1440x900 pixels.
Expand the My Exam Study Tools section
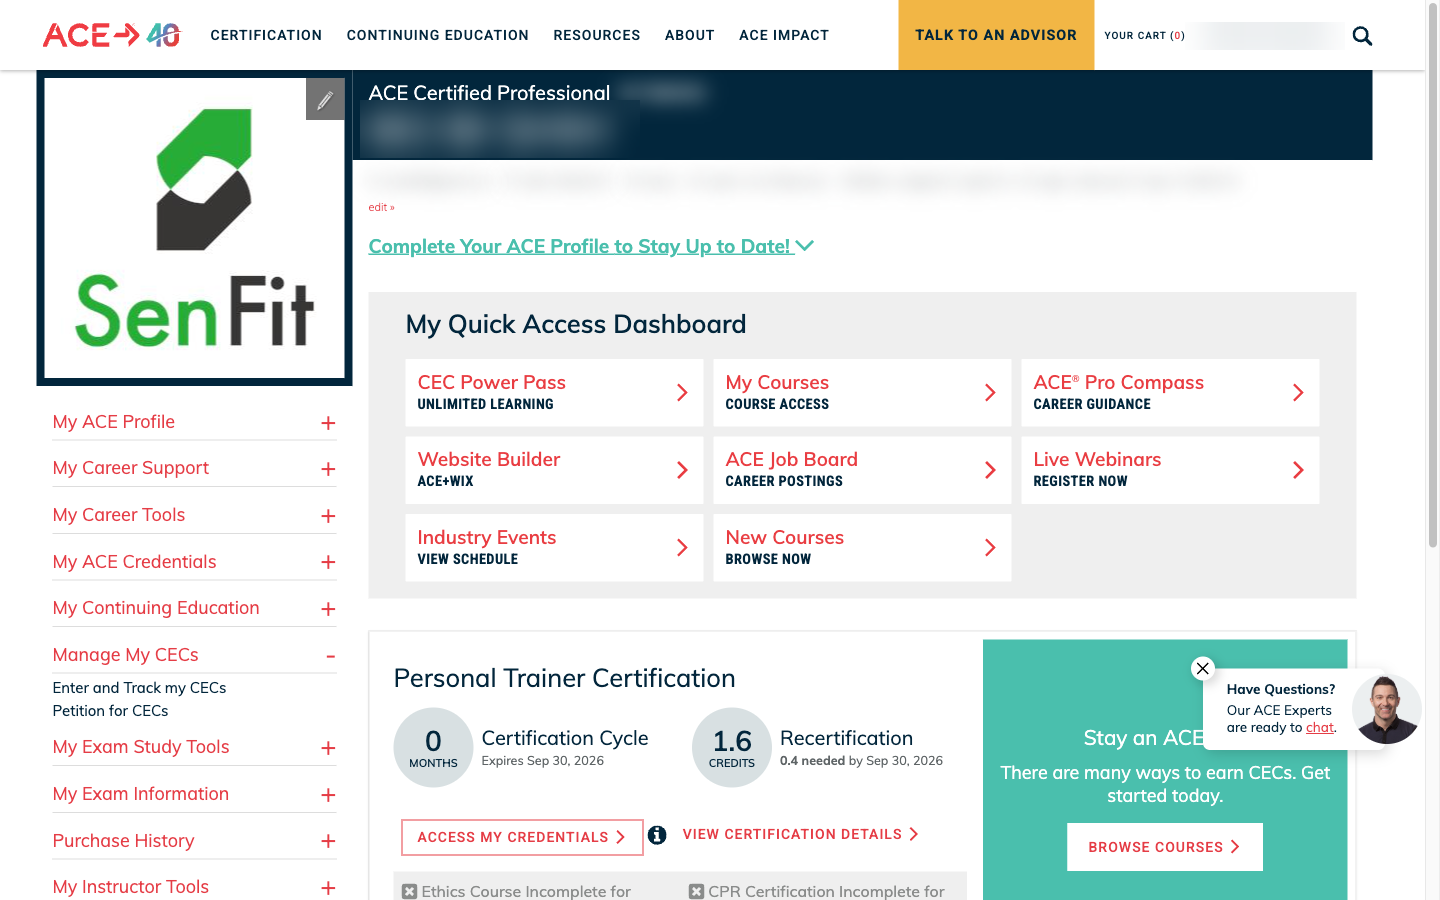tap(328, 748)
